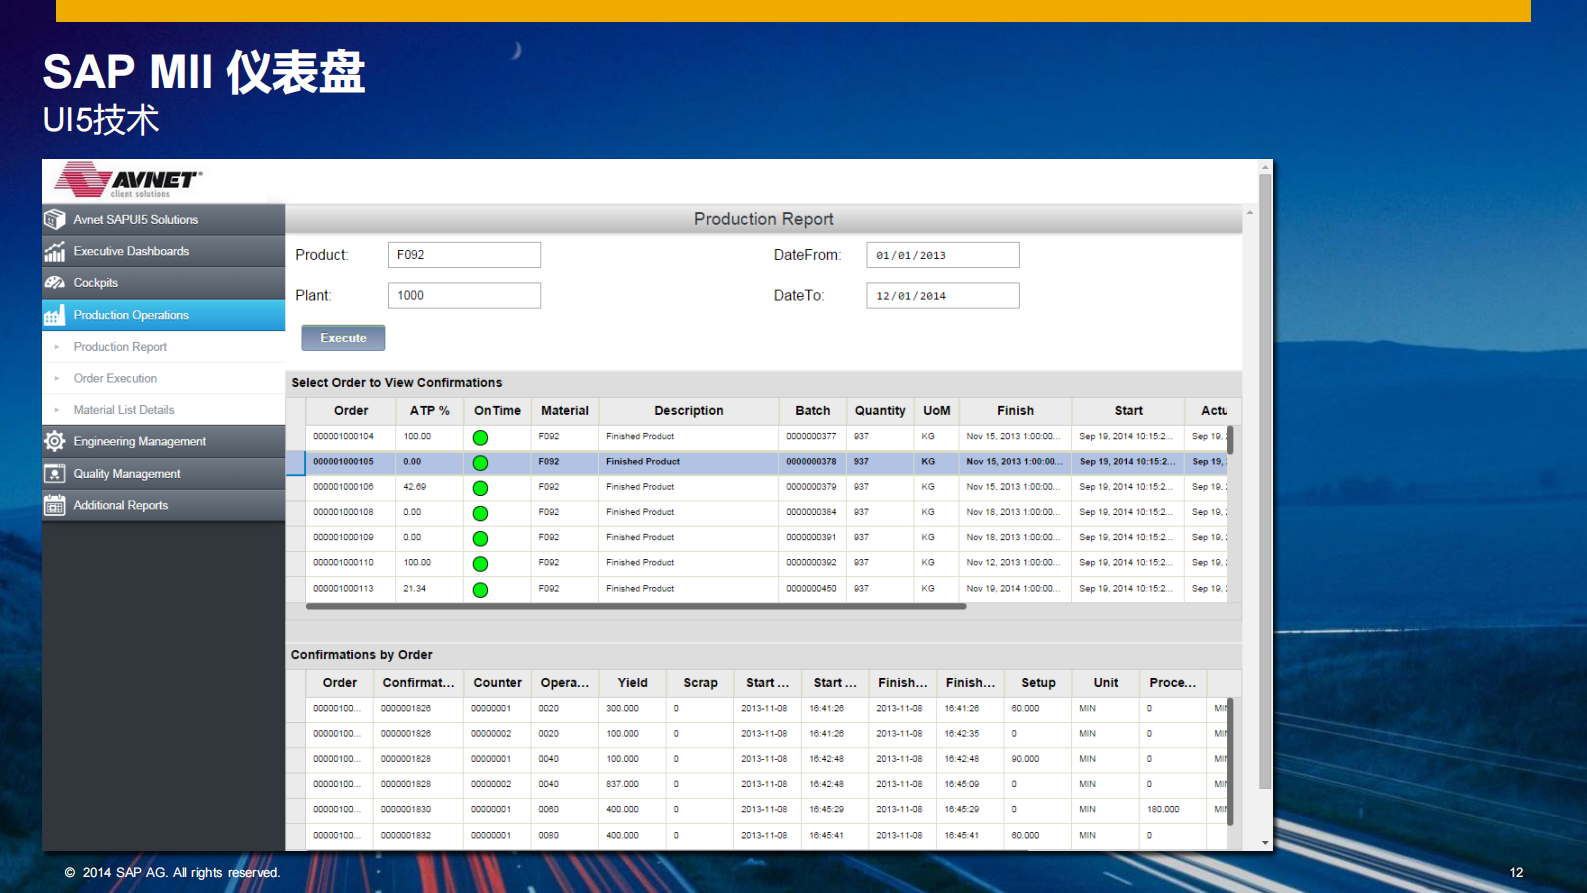Select order 000001000113 cell
Viewport: 1587px width, 893px height.
click(x=351, y=589)
